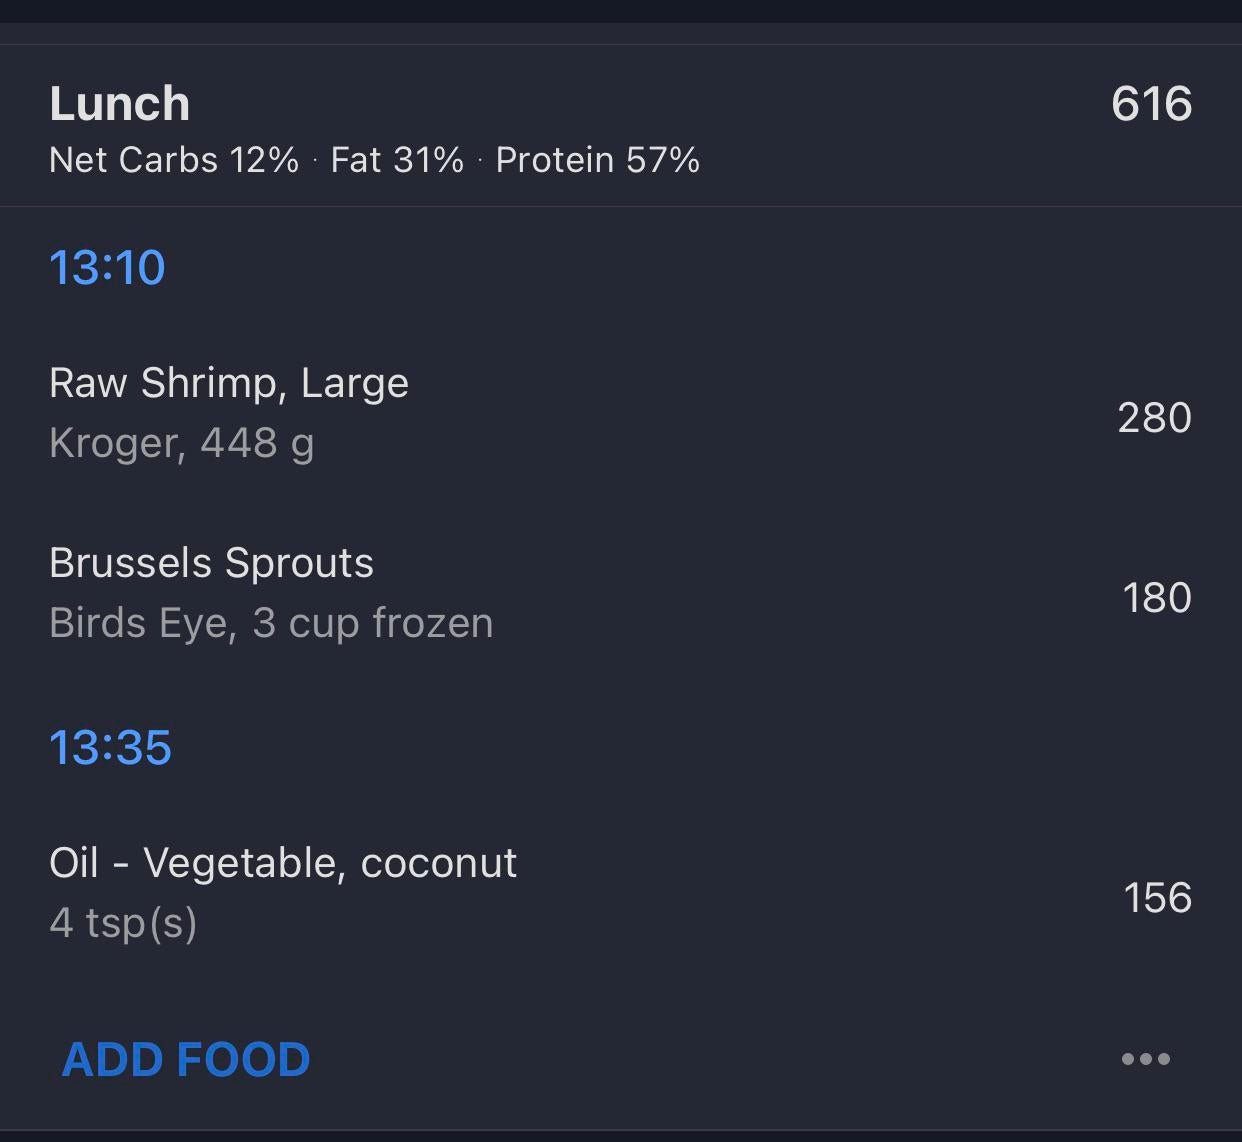
Task: Click the Net Carbs 12% label
Action: click(x=174, y=160)
